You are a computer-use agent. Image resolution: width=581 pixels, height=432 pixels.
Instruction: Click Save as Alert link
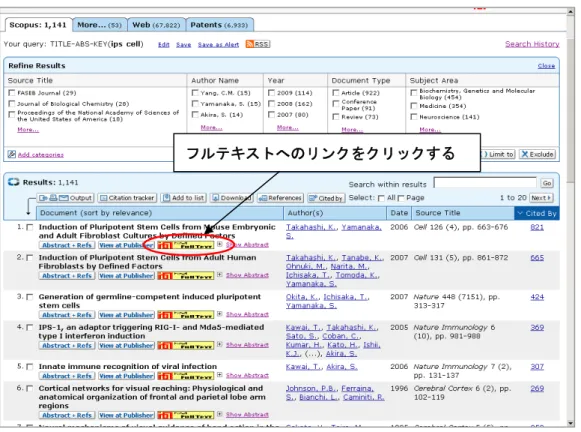pyautogui.click(x=218, y=44)
